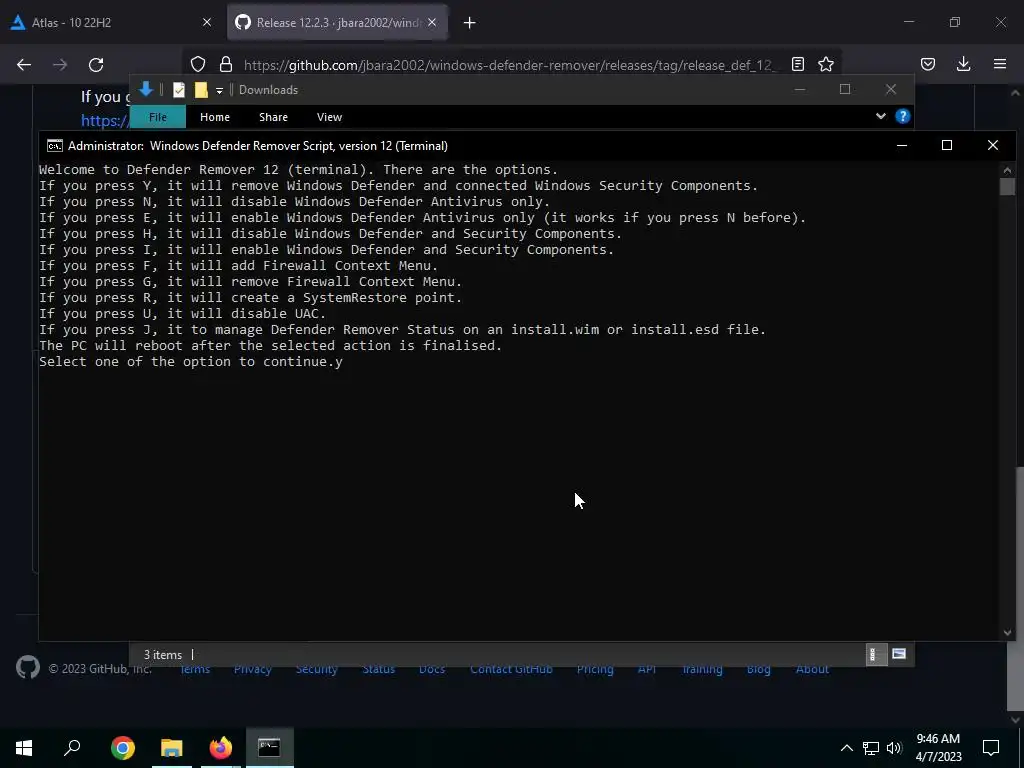The image size is (1024, 768).
Task: Open Blog link in GitHub footer
Action: [758, 669]
